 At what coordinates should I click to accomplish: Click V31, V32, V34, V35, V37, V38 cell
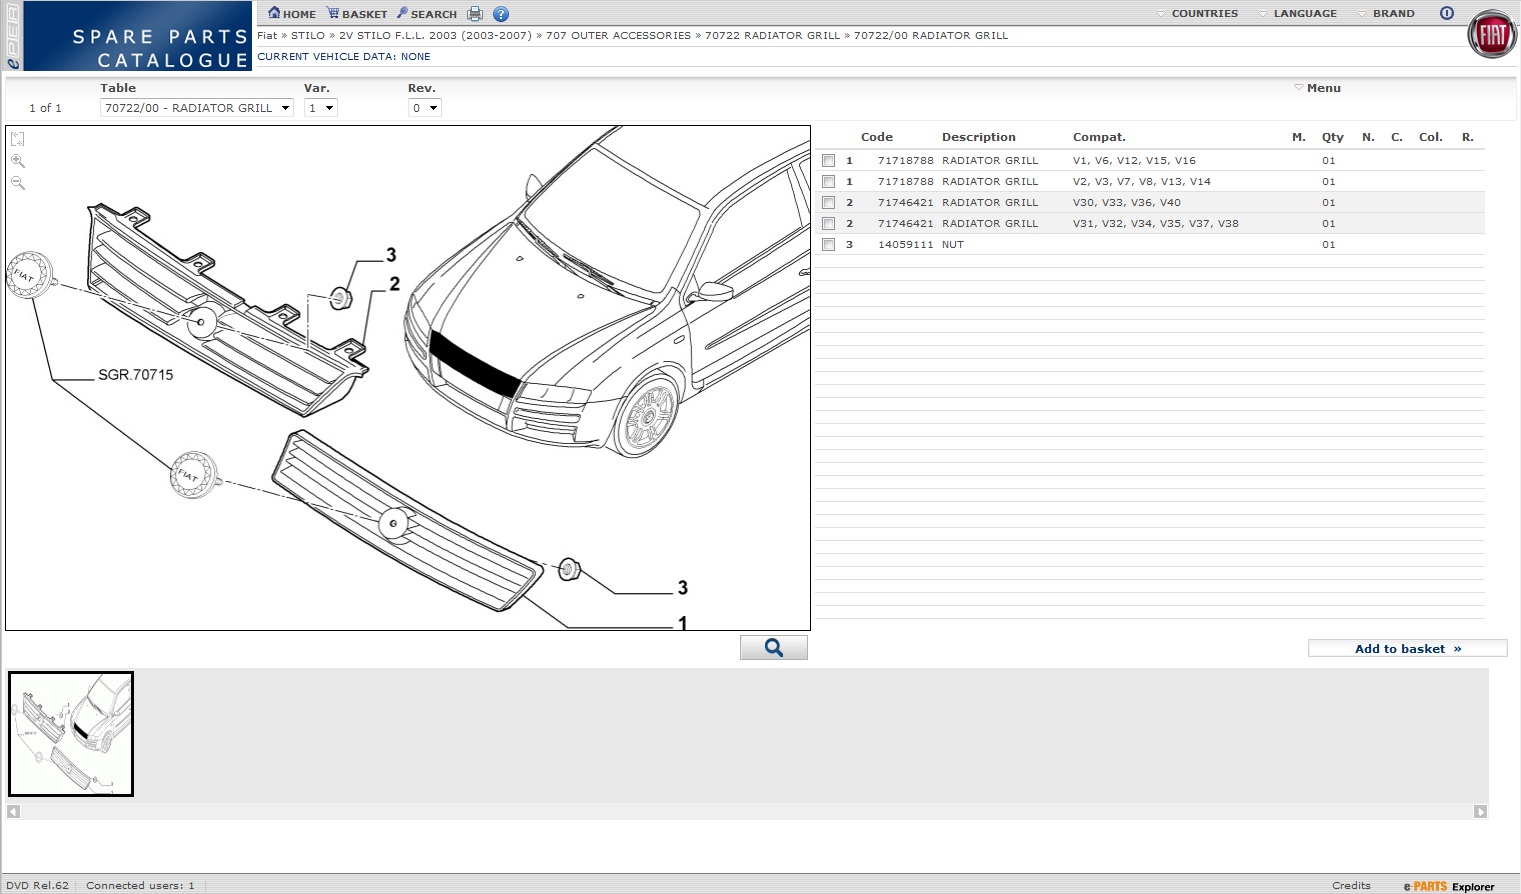click(x=1156, y=223)
